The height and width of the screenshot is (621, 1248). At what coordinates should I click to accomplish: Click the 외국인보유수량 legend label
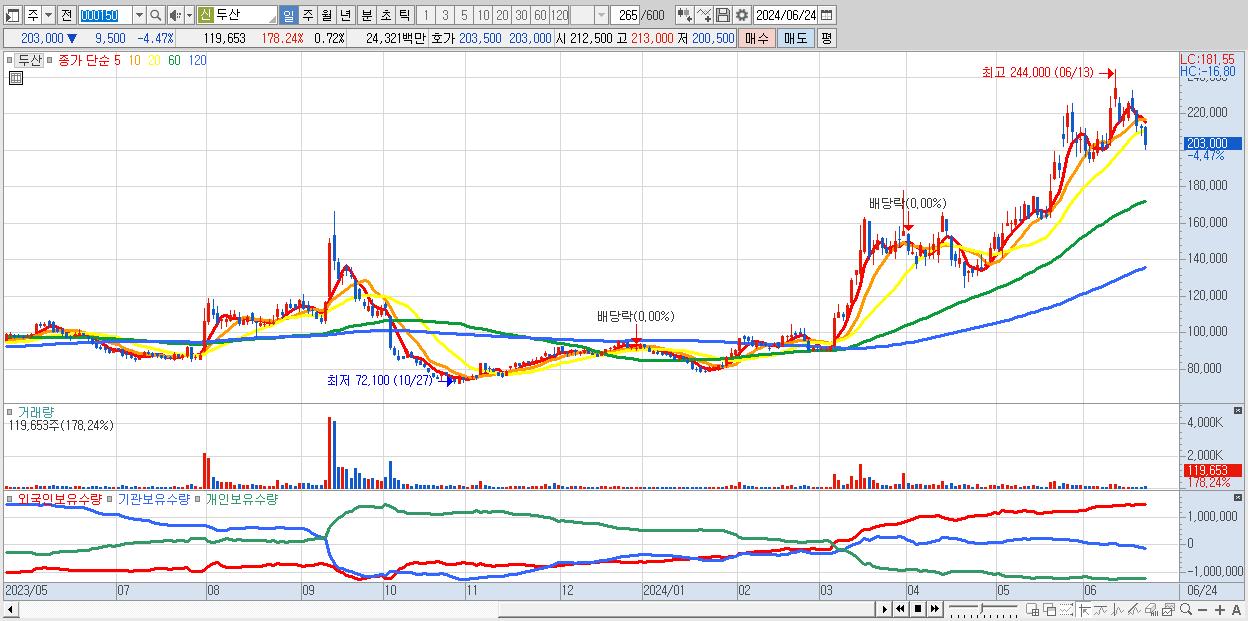click(60, 499)
